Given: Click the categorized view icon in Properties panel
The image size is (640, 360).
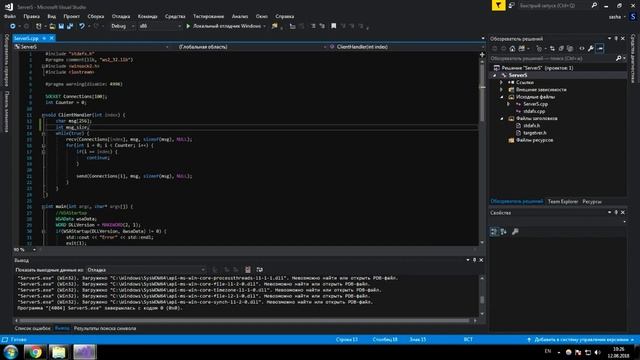Looking at the screenshot, I should [494, 232].
